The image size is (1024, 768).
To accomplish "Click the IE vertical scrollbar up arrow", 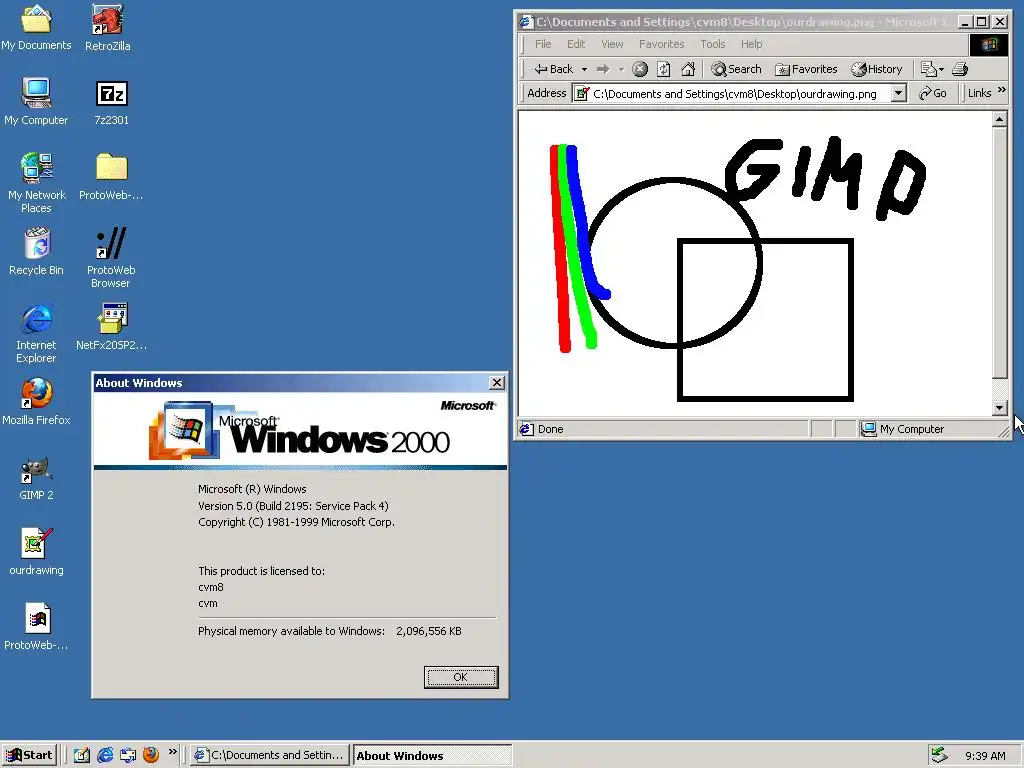I will [x=999, y=120].
